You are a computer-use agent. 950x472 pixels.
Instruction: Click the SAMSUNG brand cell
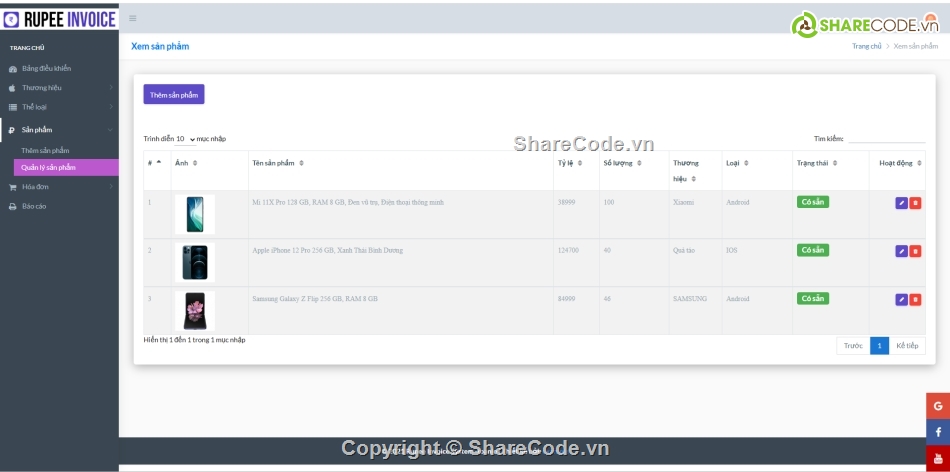(x=690, y=299)
